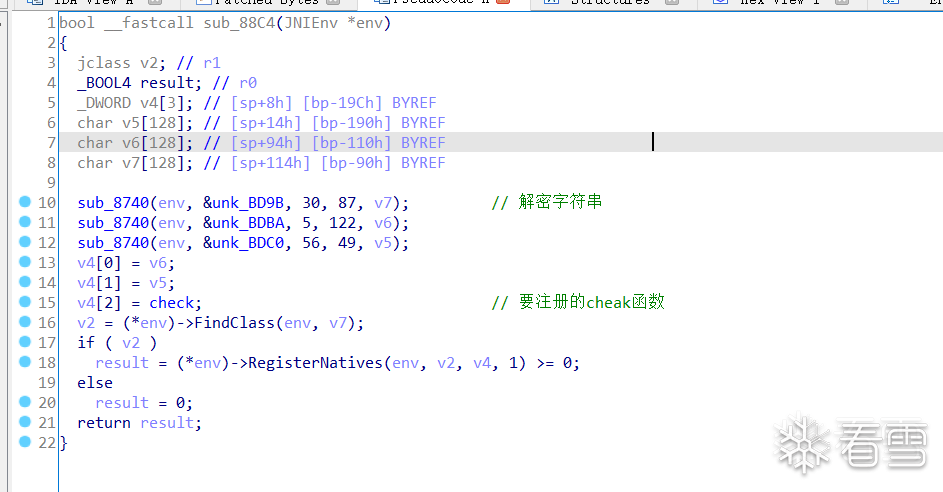
Task: Toggle breakpoint dot on line 14
Action: (25, 281)
